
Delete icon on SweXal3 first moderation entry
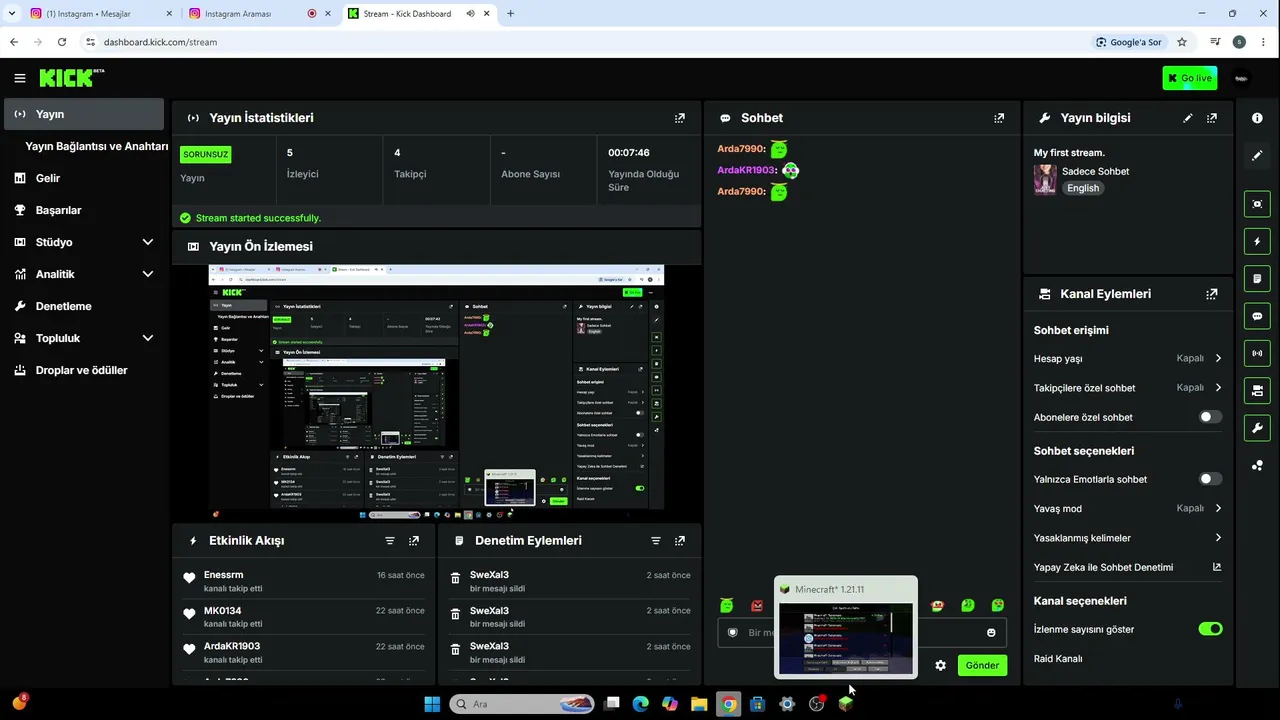pos(455,579)
